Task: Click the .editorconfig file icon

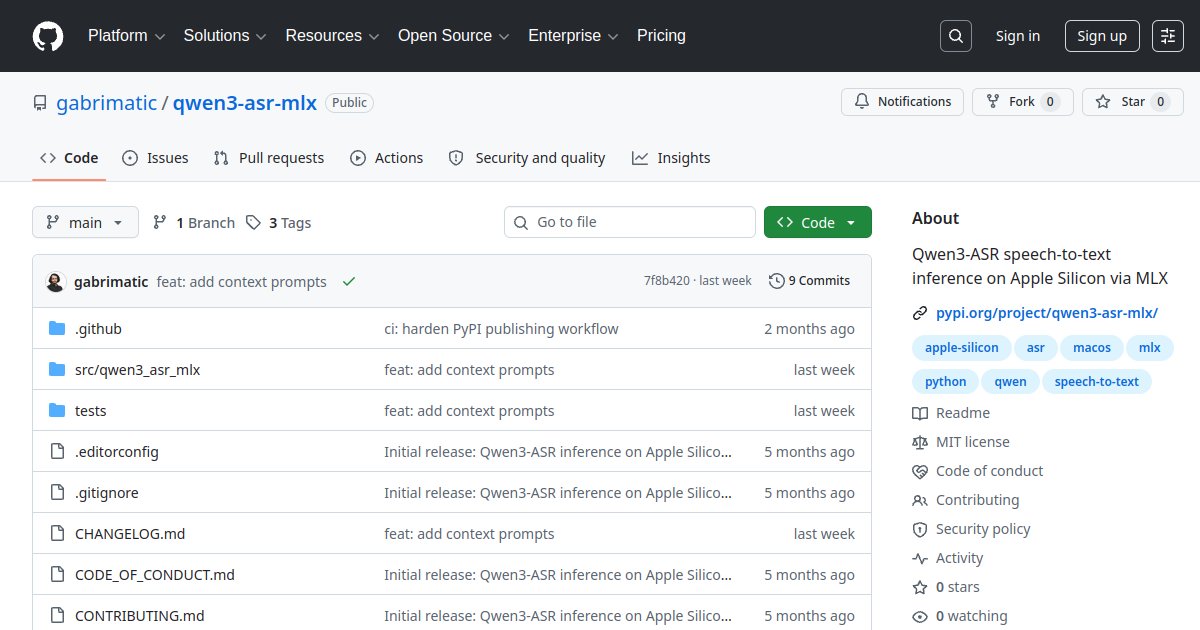Action: pos(57,452)
